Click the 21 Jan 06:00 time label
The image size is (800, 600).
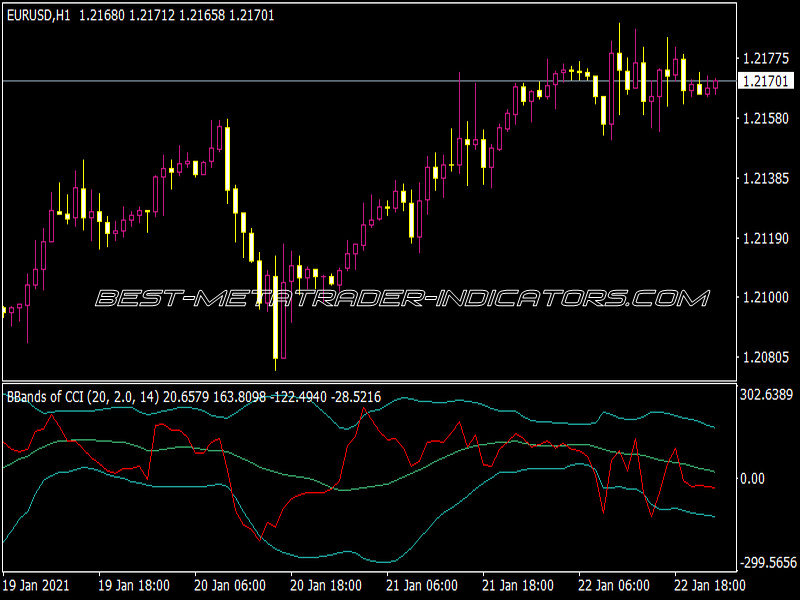(x=422, y=585)
